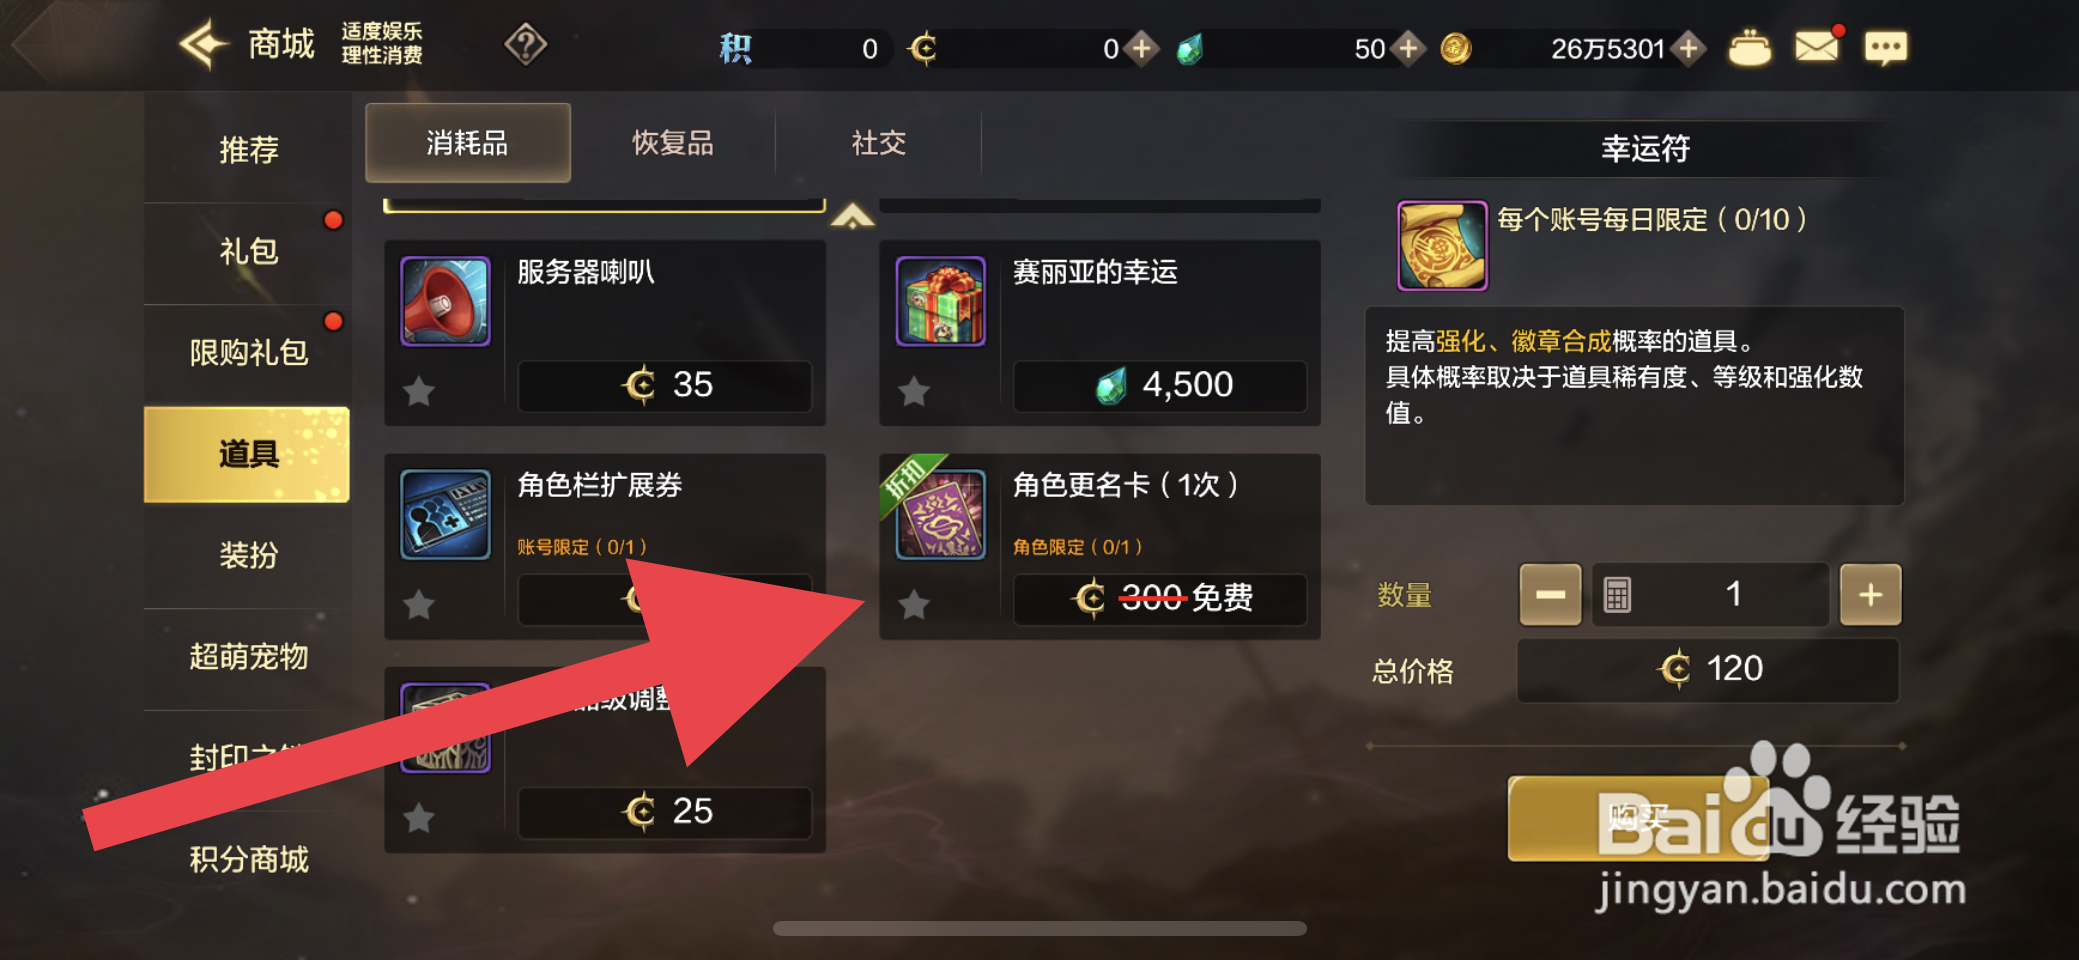Tap the back arrow next to 商城
Image resolution: width=2079 pixels, height=960 pixels.
[204, 45]
